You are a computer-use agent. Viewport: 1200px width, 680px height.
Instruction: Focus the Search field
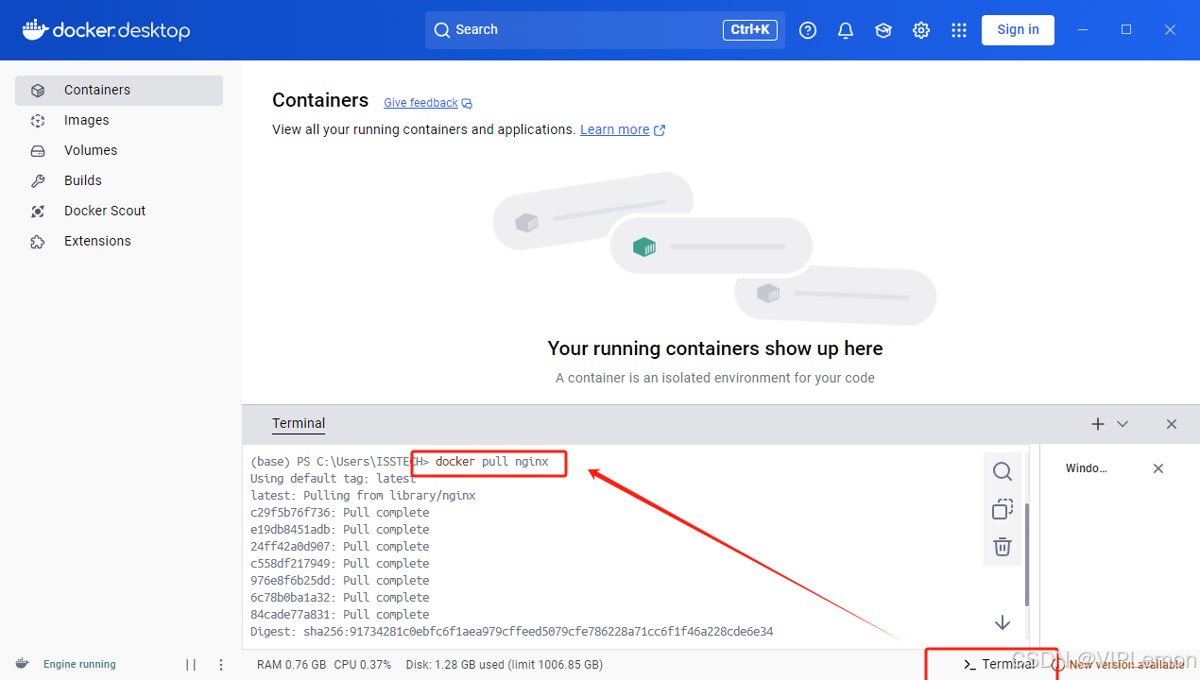[605, 30]
